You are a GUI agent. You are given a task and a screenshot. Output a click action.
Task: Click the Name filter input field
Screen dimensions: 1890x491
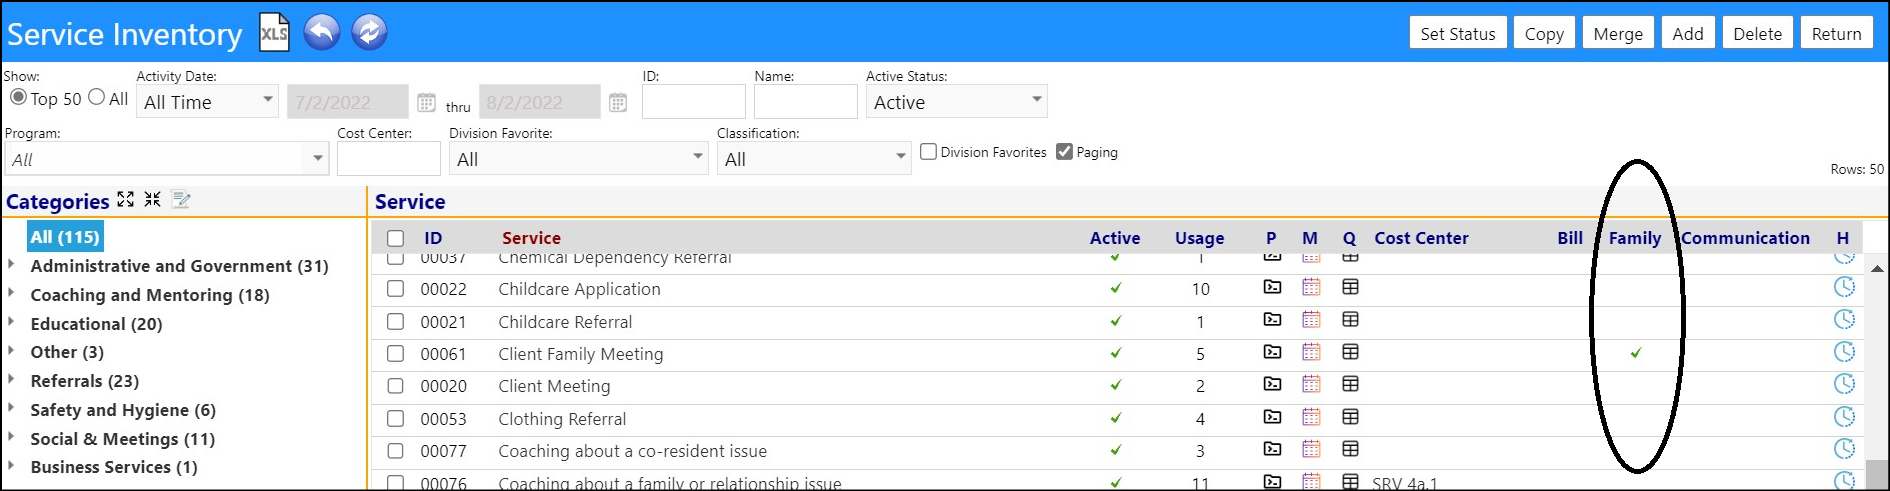pyautogui.click(x=805, y=101)
